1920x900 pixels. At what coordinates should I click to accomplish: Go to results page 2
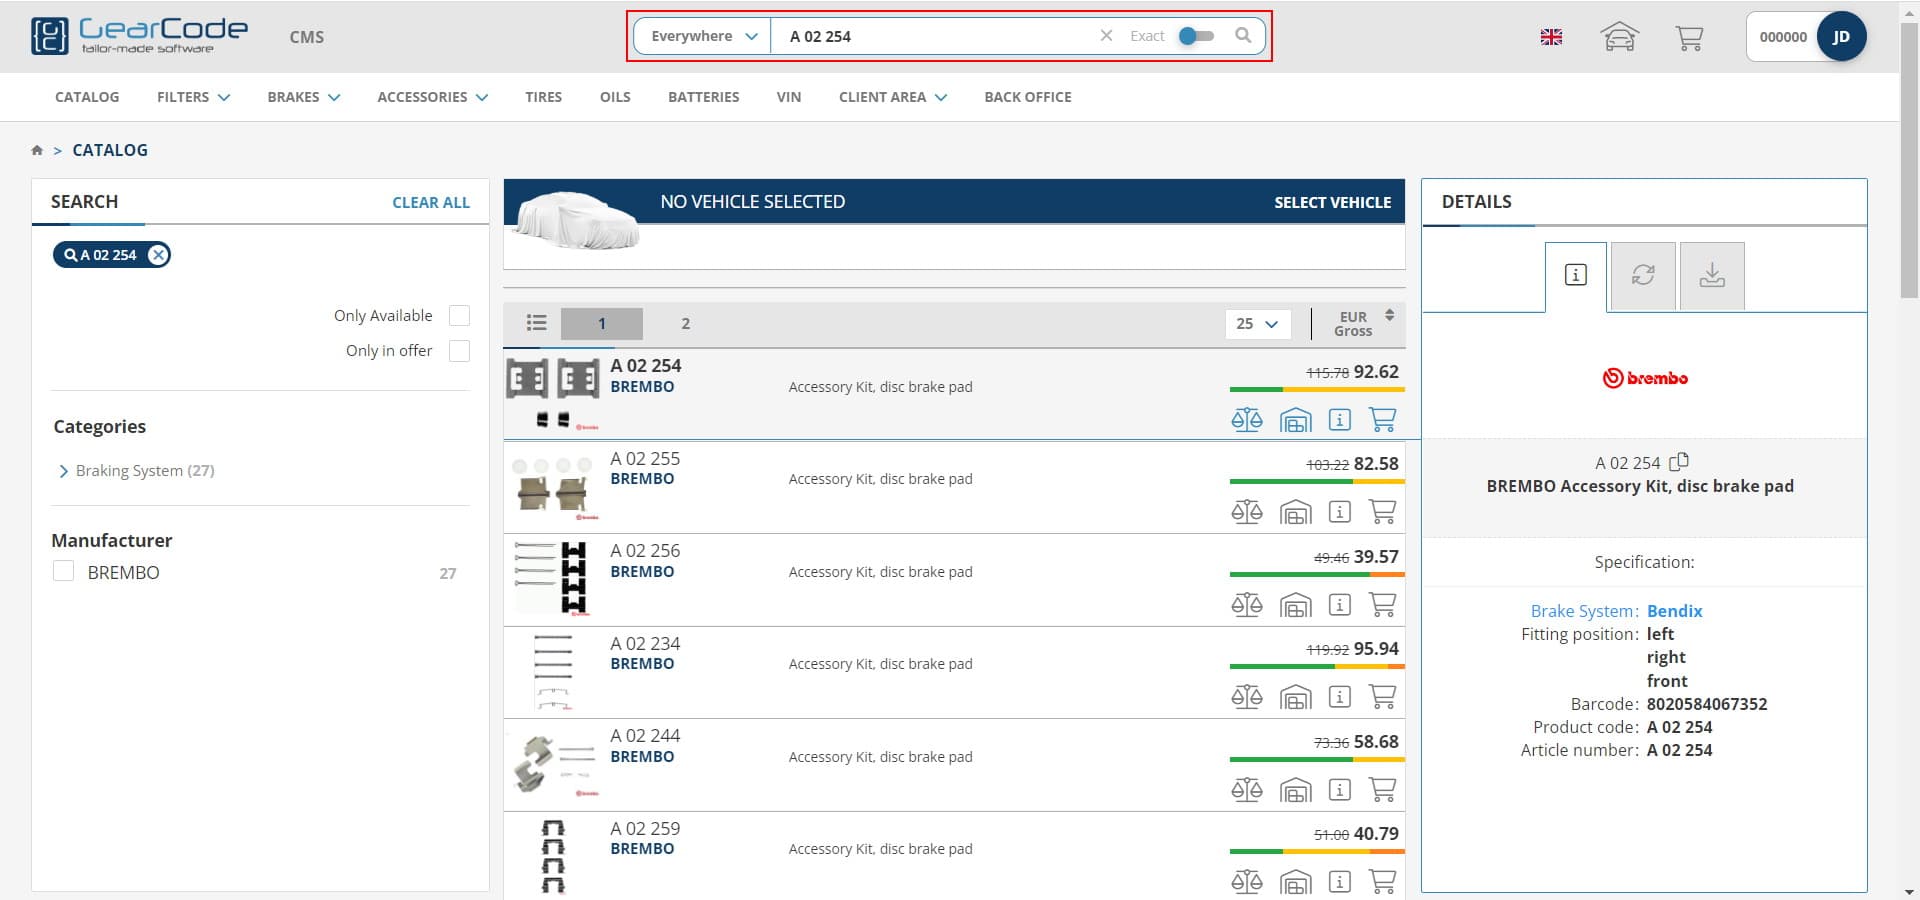[x=685, y=323]
